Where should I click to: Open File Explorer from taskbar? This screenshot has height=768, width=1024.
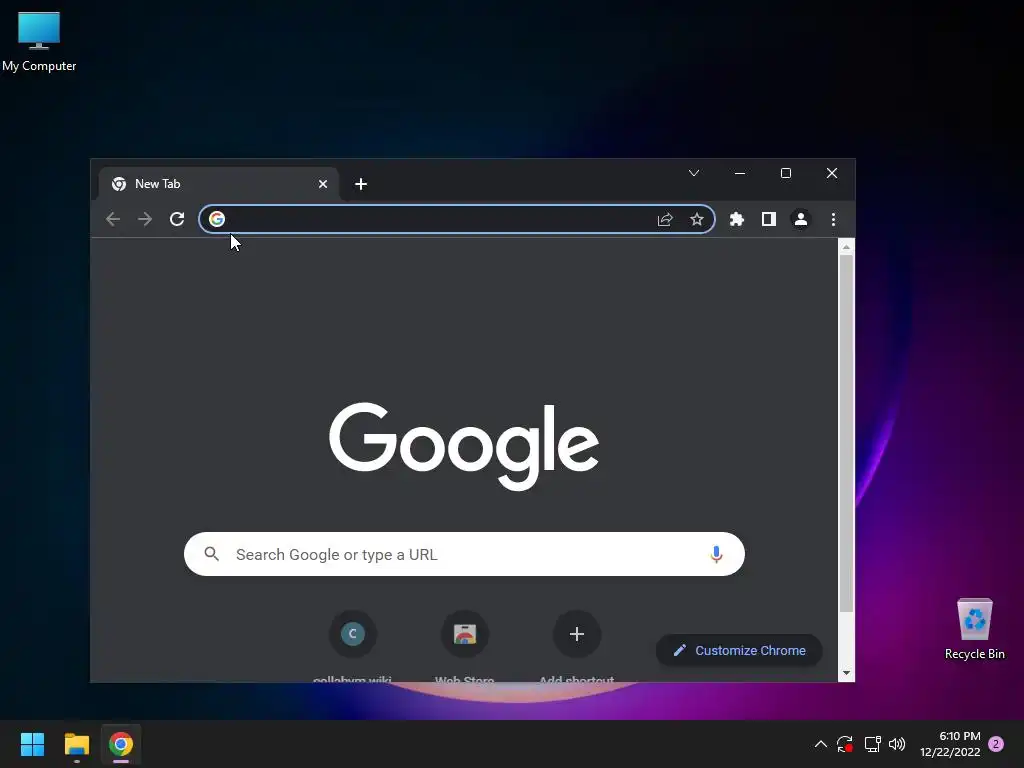[76, 744]
